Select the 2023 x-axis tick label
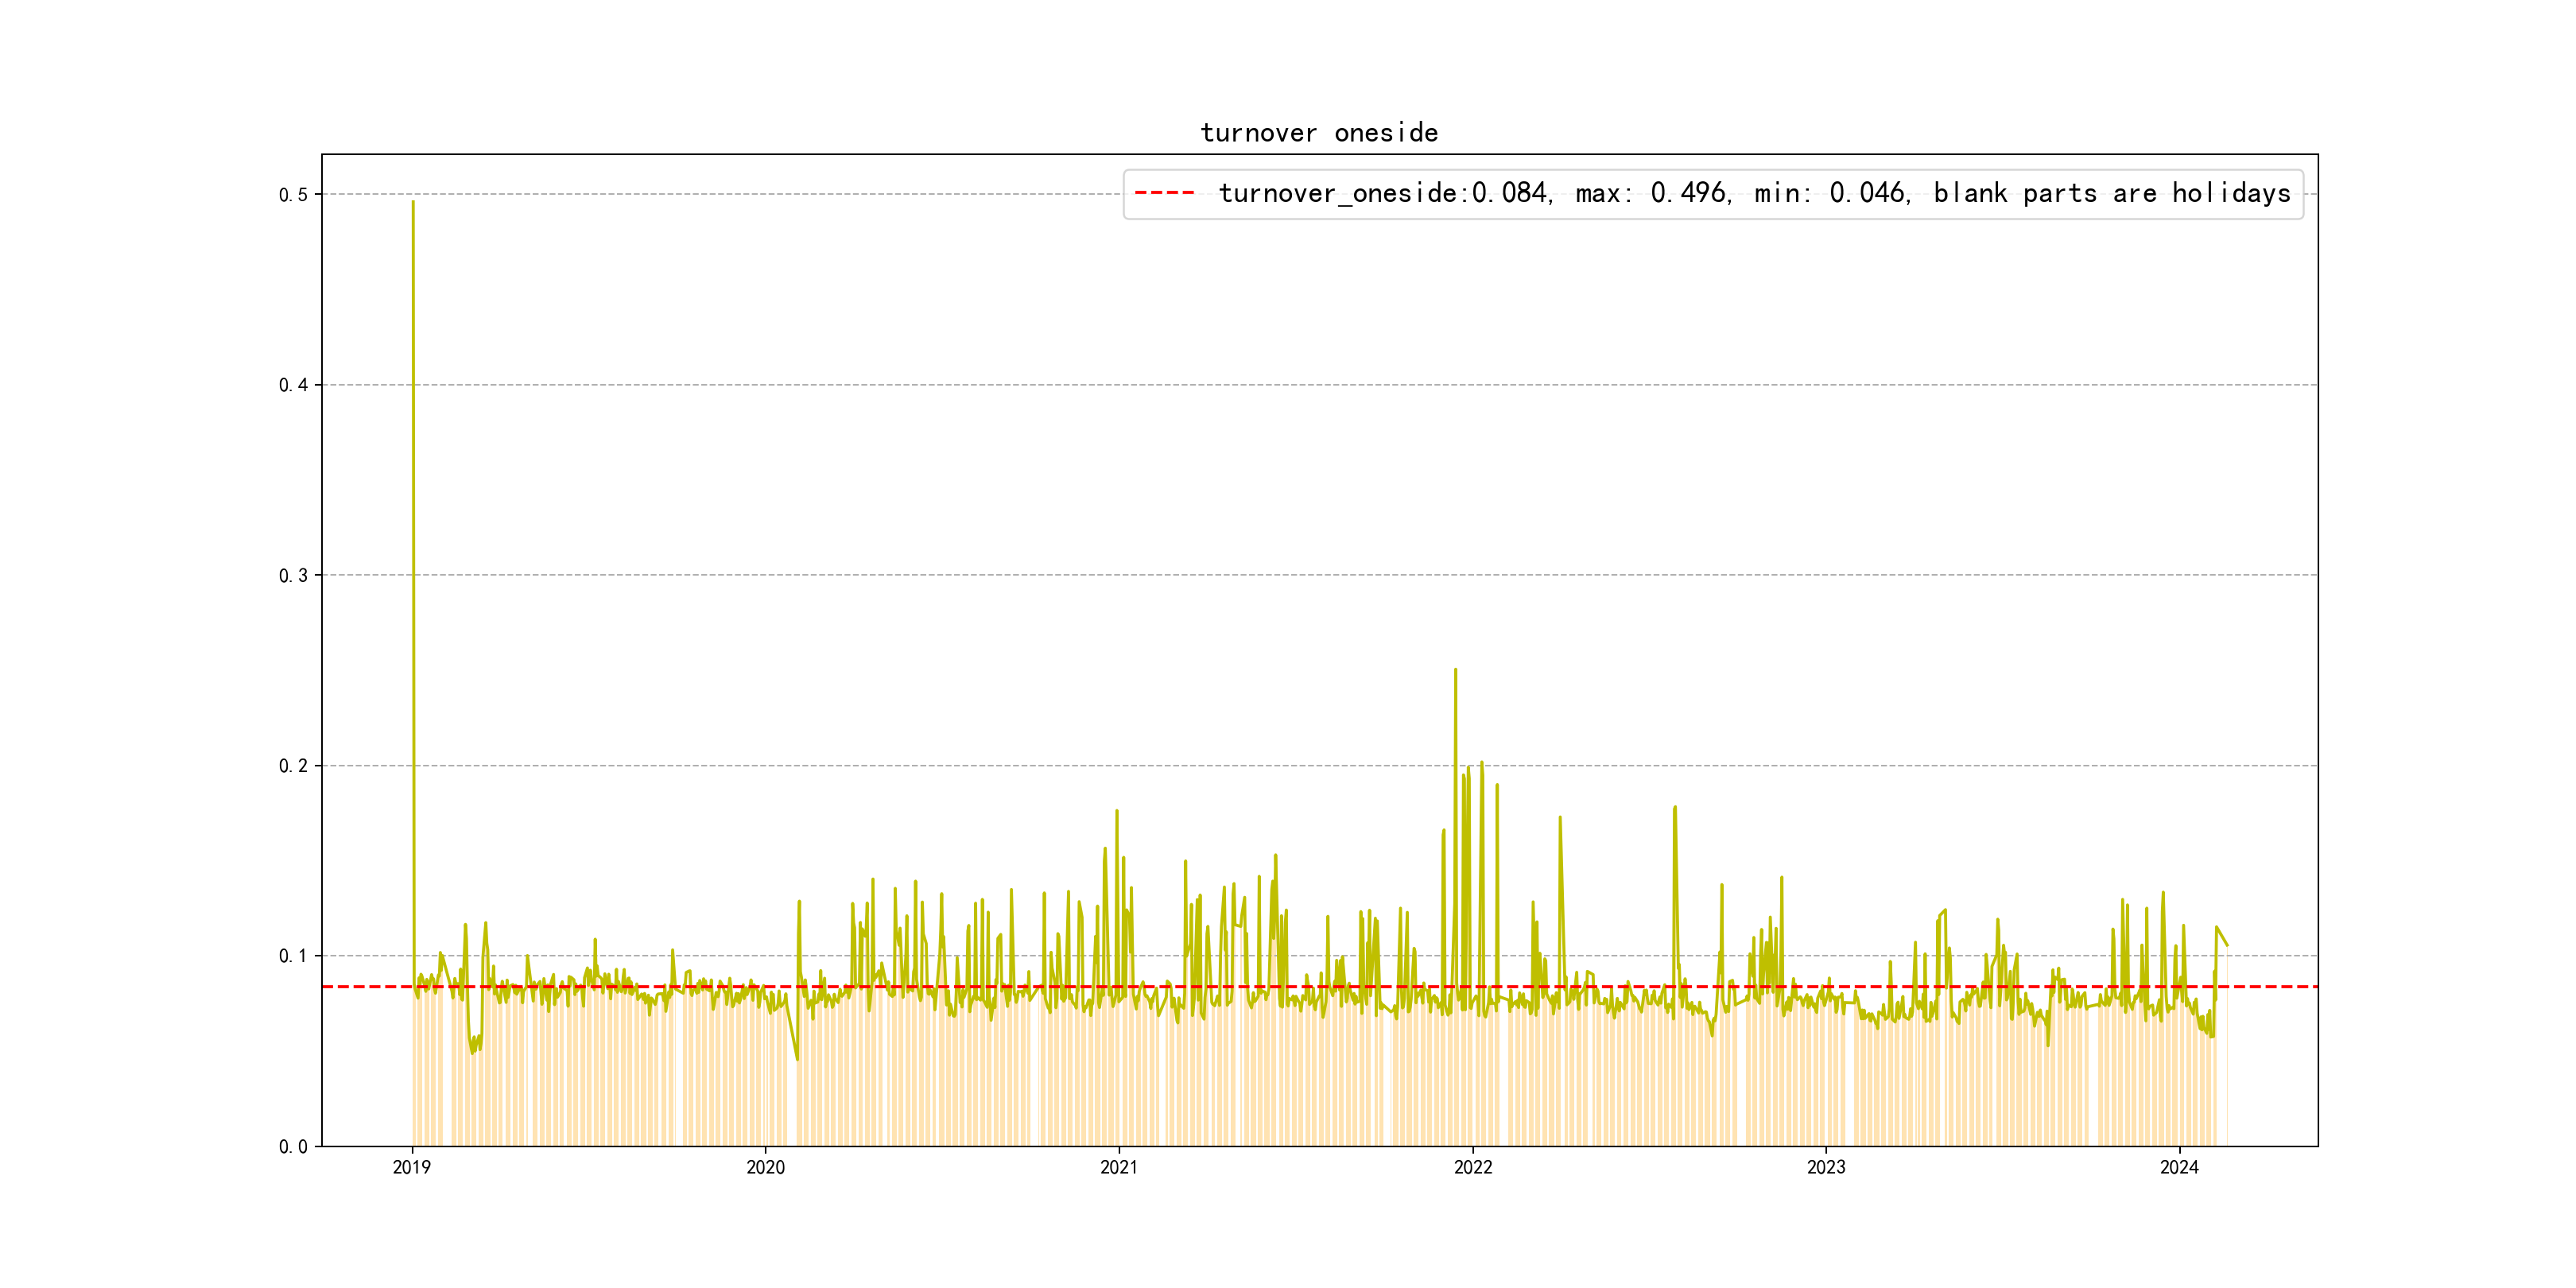 1826,1167
